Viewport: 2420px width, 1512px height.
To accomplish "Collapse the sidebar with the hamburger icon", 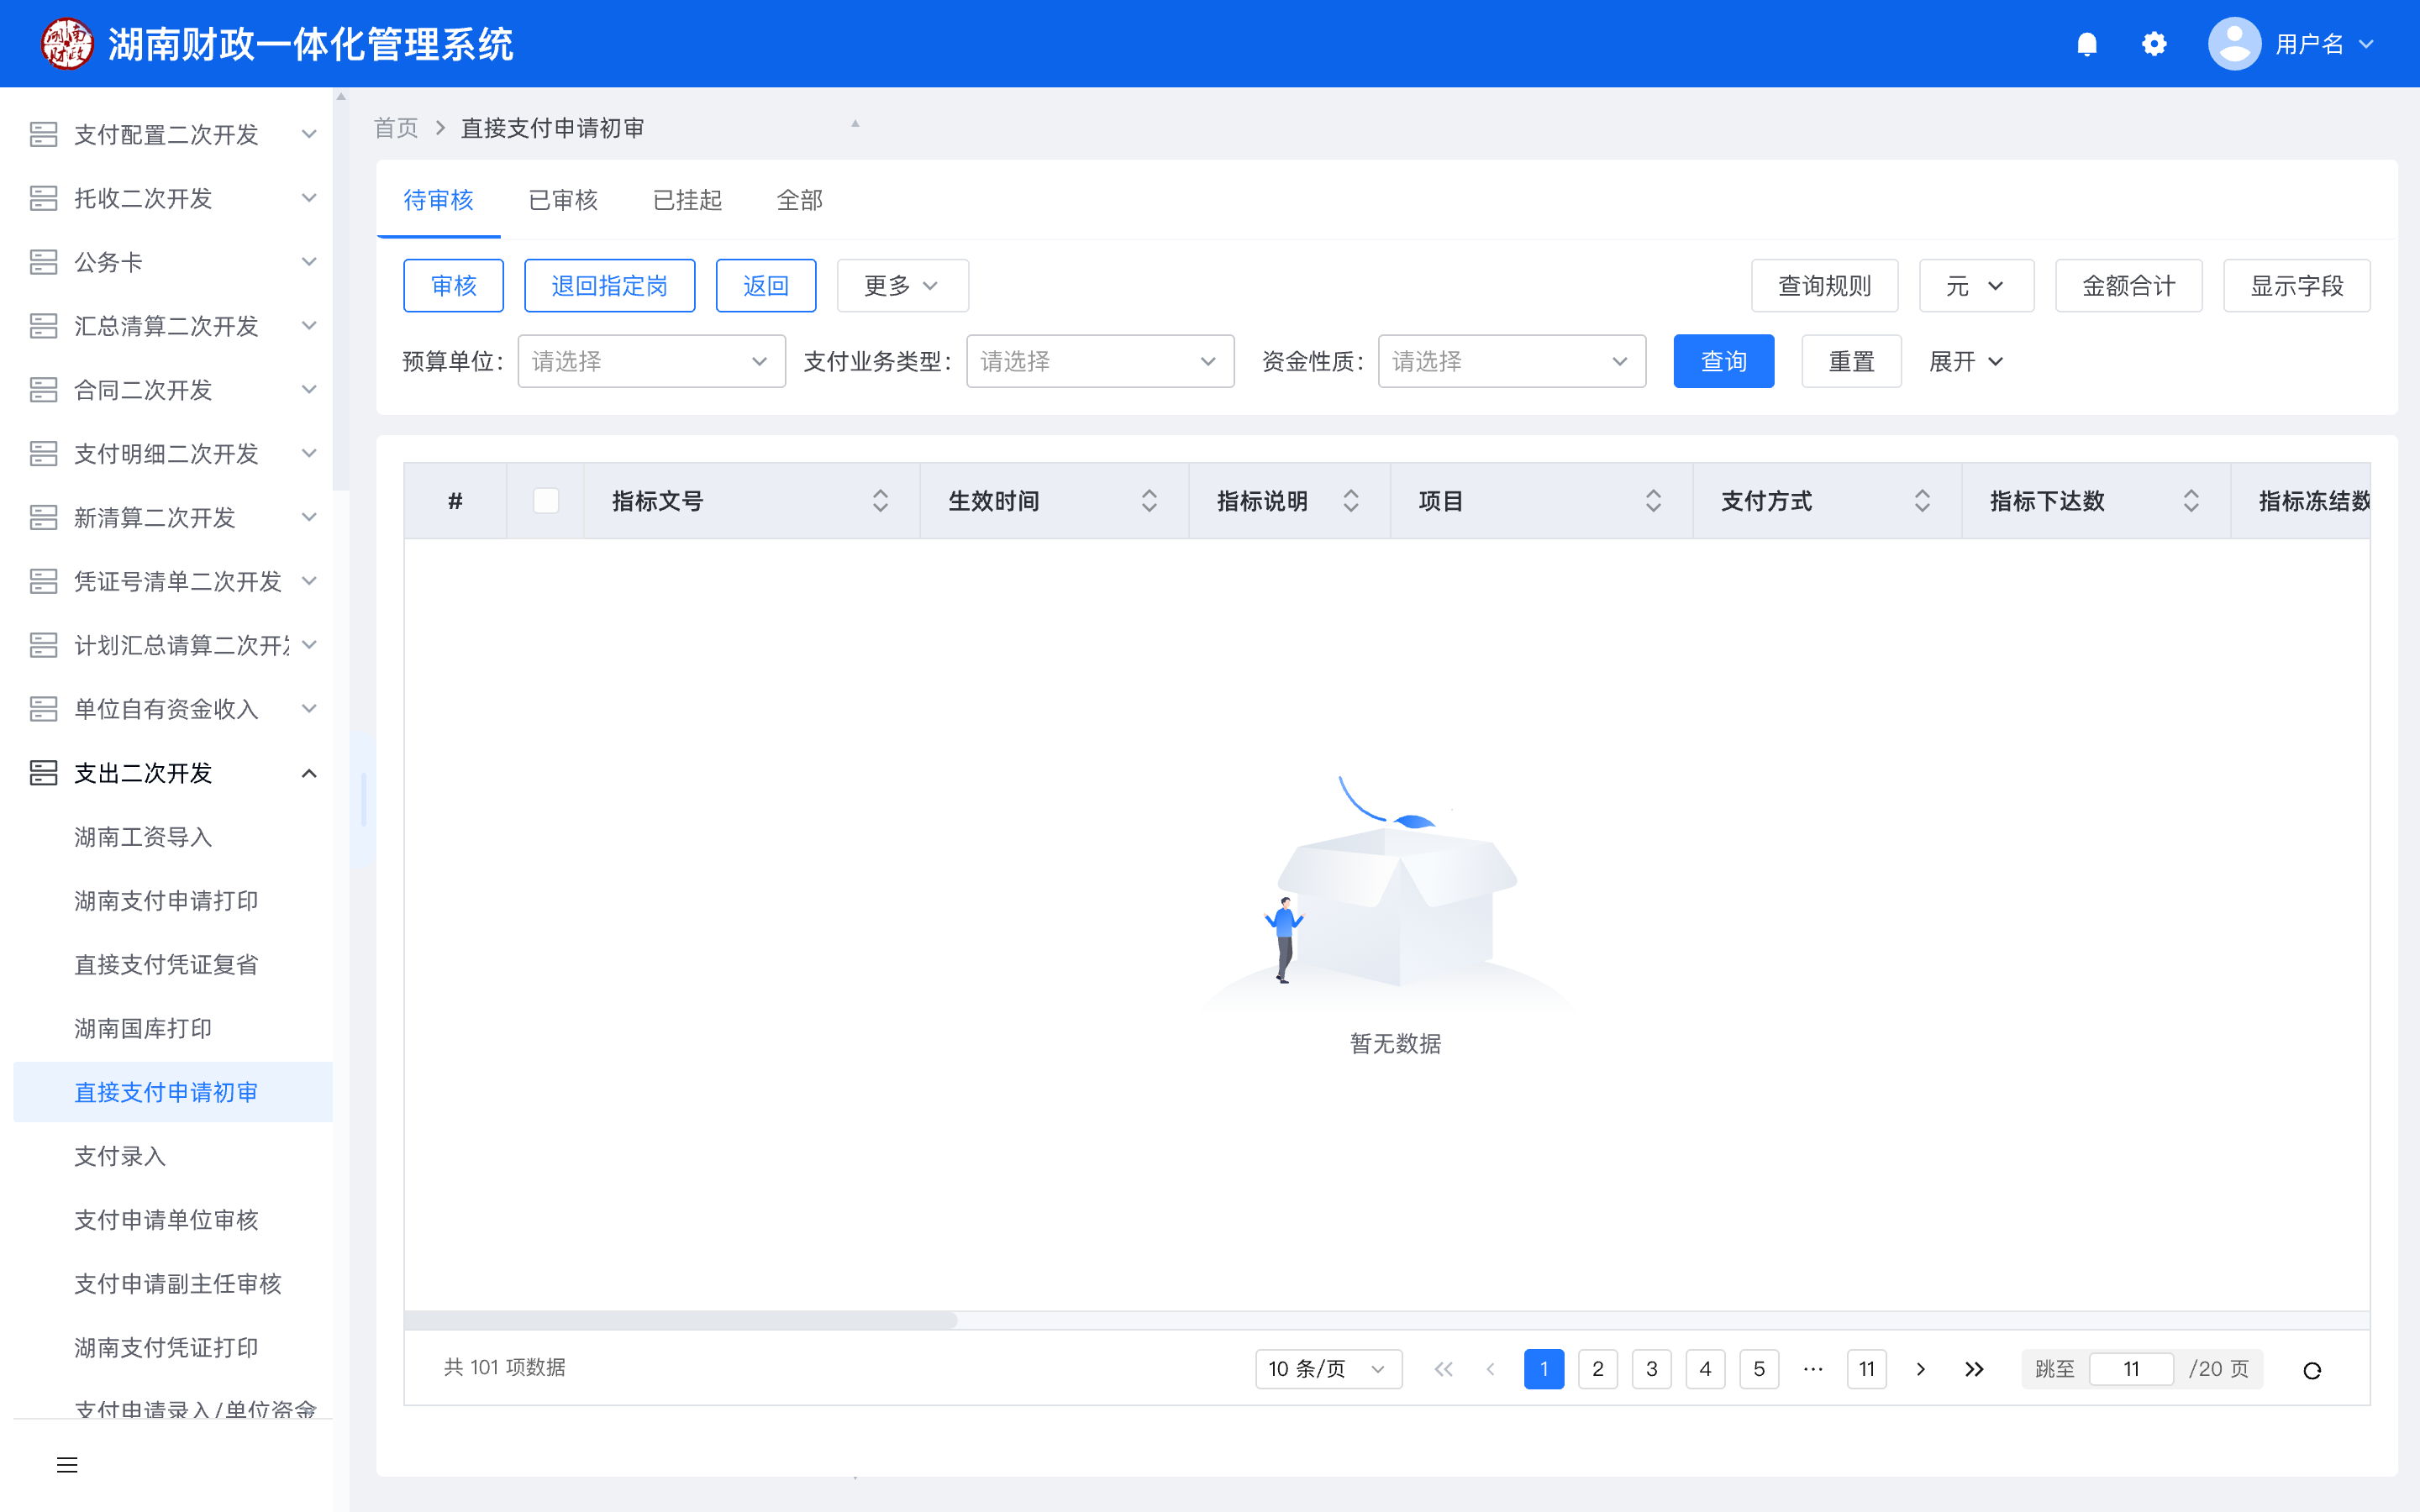I will [x=67, y=1465].
